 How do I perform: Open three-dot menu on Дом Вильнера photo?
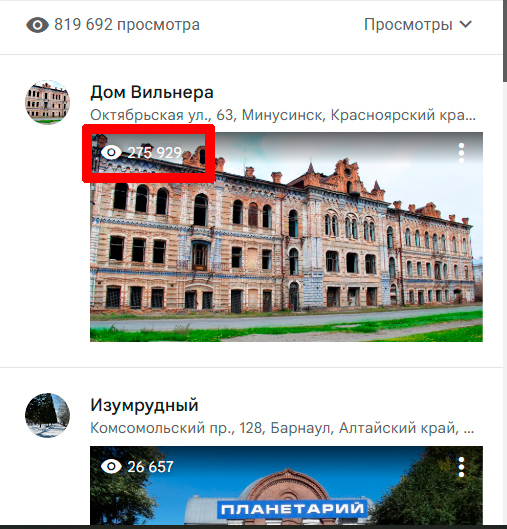pos(461,153)
